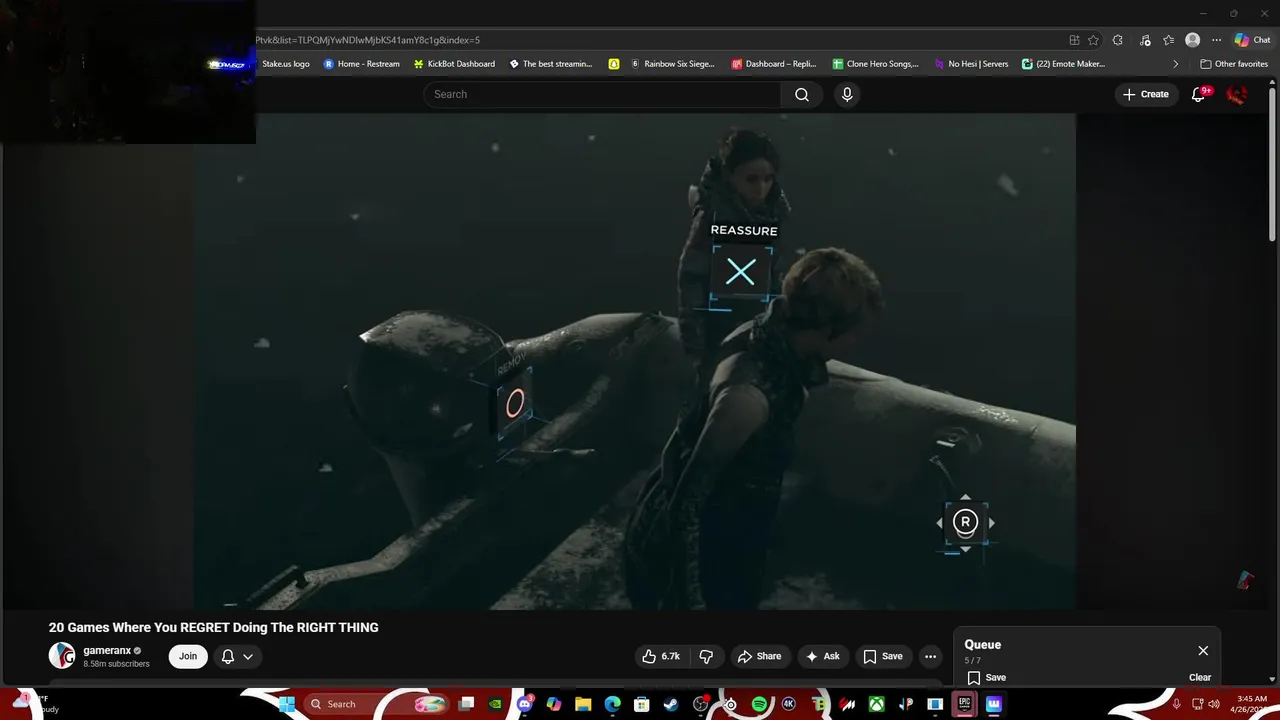Open the gameranx channel name link
This screenshot has height=720, width=1280.
point(107,650)
